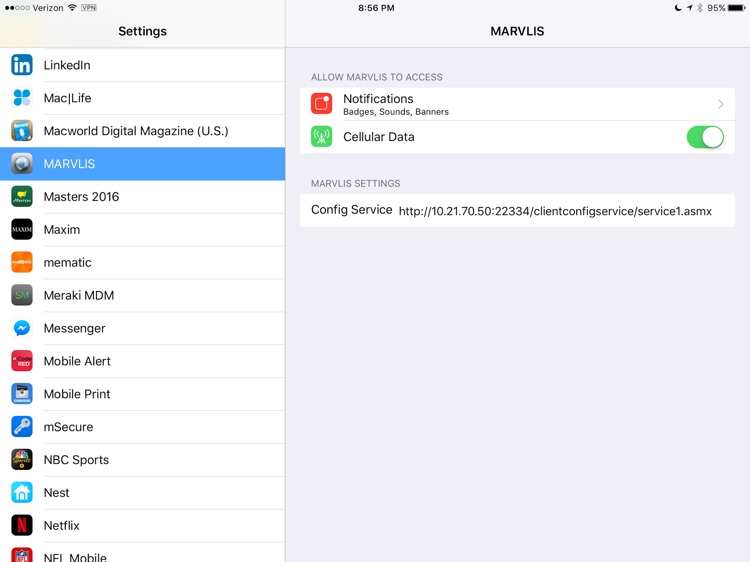Tap the mSecure key icon

click(x=22, y=427)
